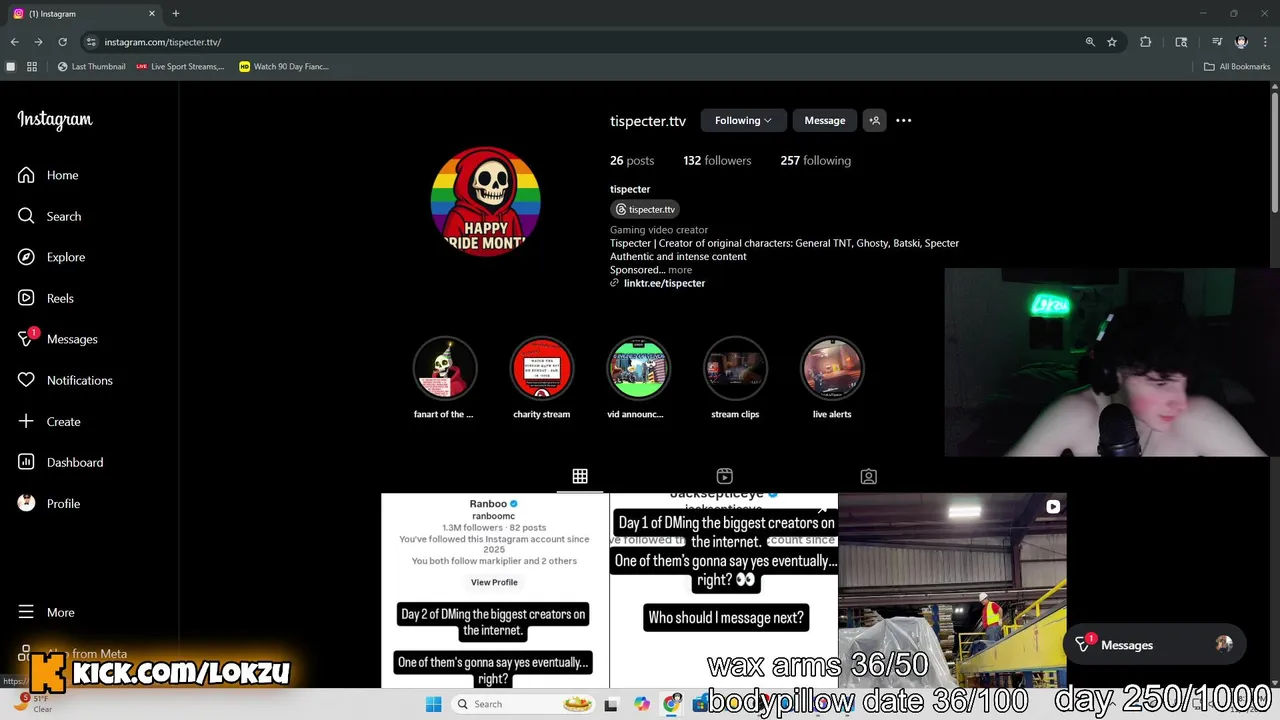
Task: Open the Explore section
Action: click(x=51, y=257)
